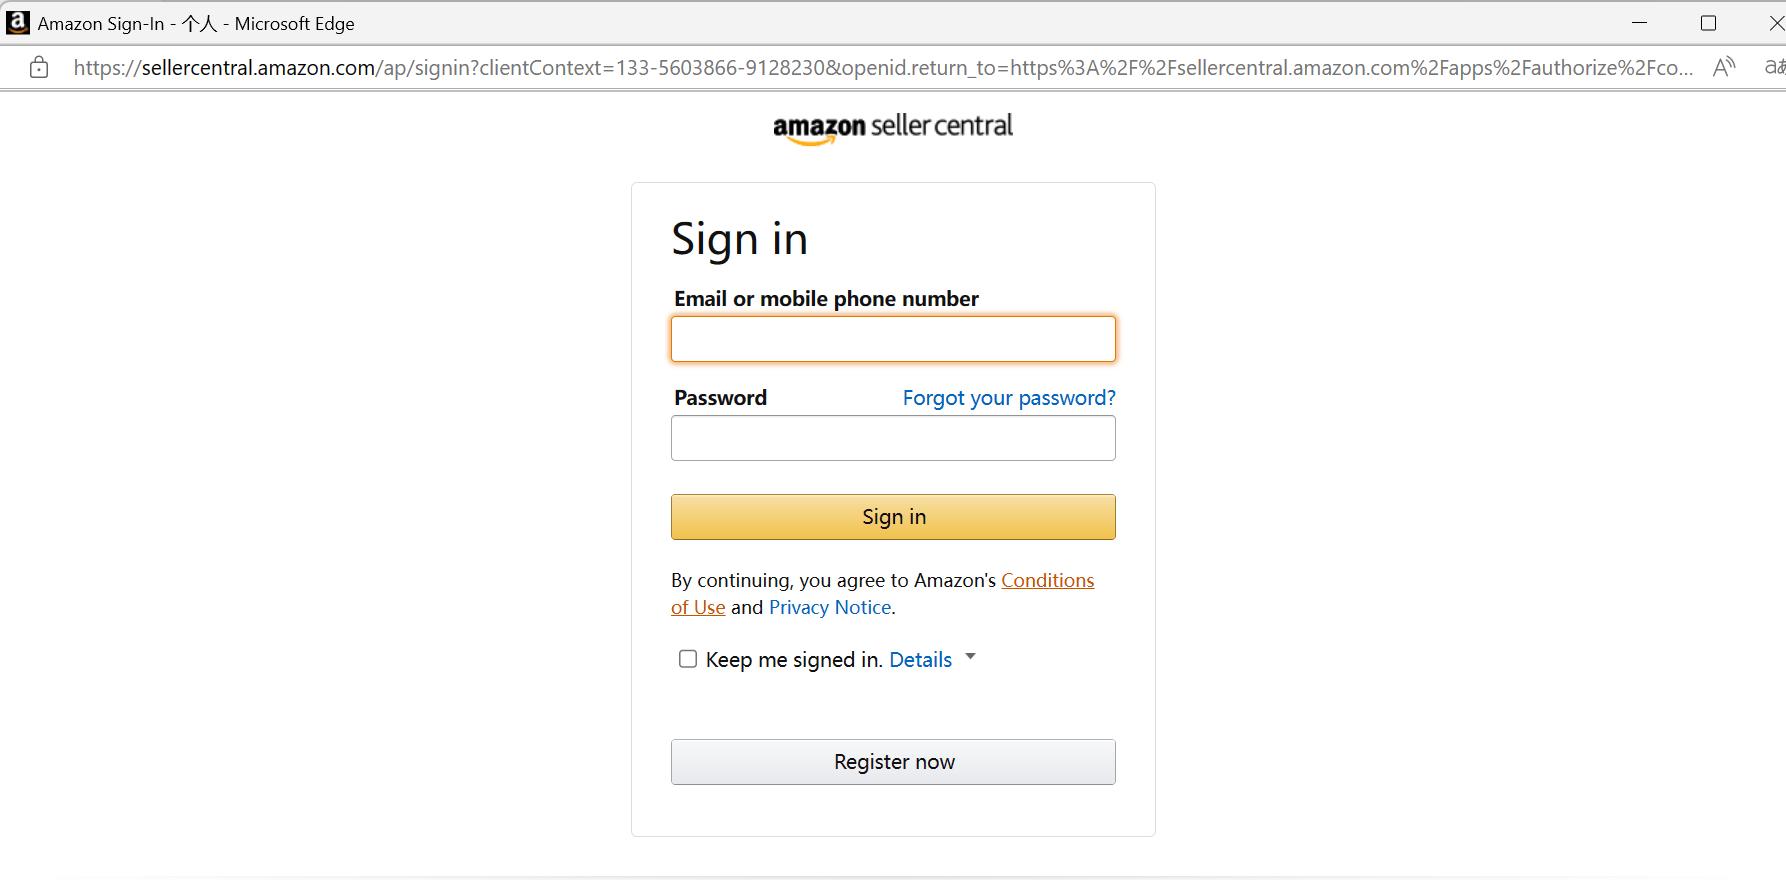This screenshot has height=880, width=1786.
Task: Click the Sign in button
Action: [892, 516]
